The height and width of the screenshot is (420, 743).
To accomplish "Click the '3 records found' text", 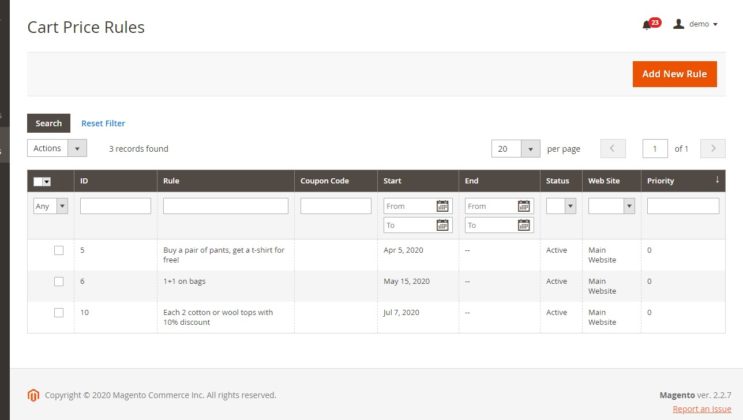I will click(138, 149).
